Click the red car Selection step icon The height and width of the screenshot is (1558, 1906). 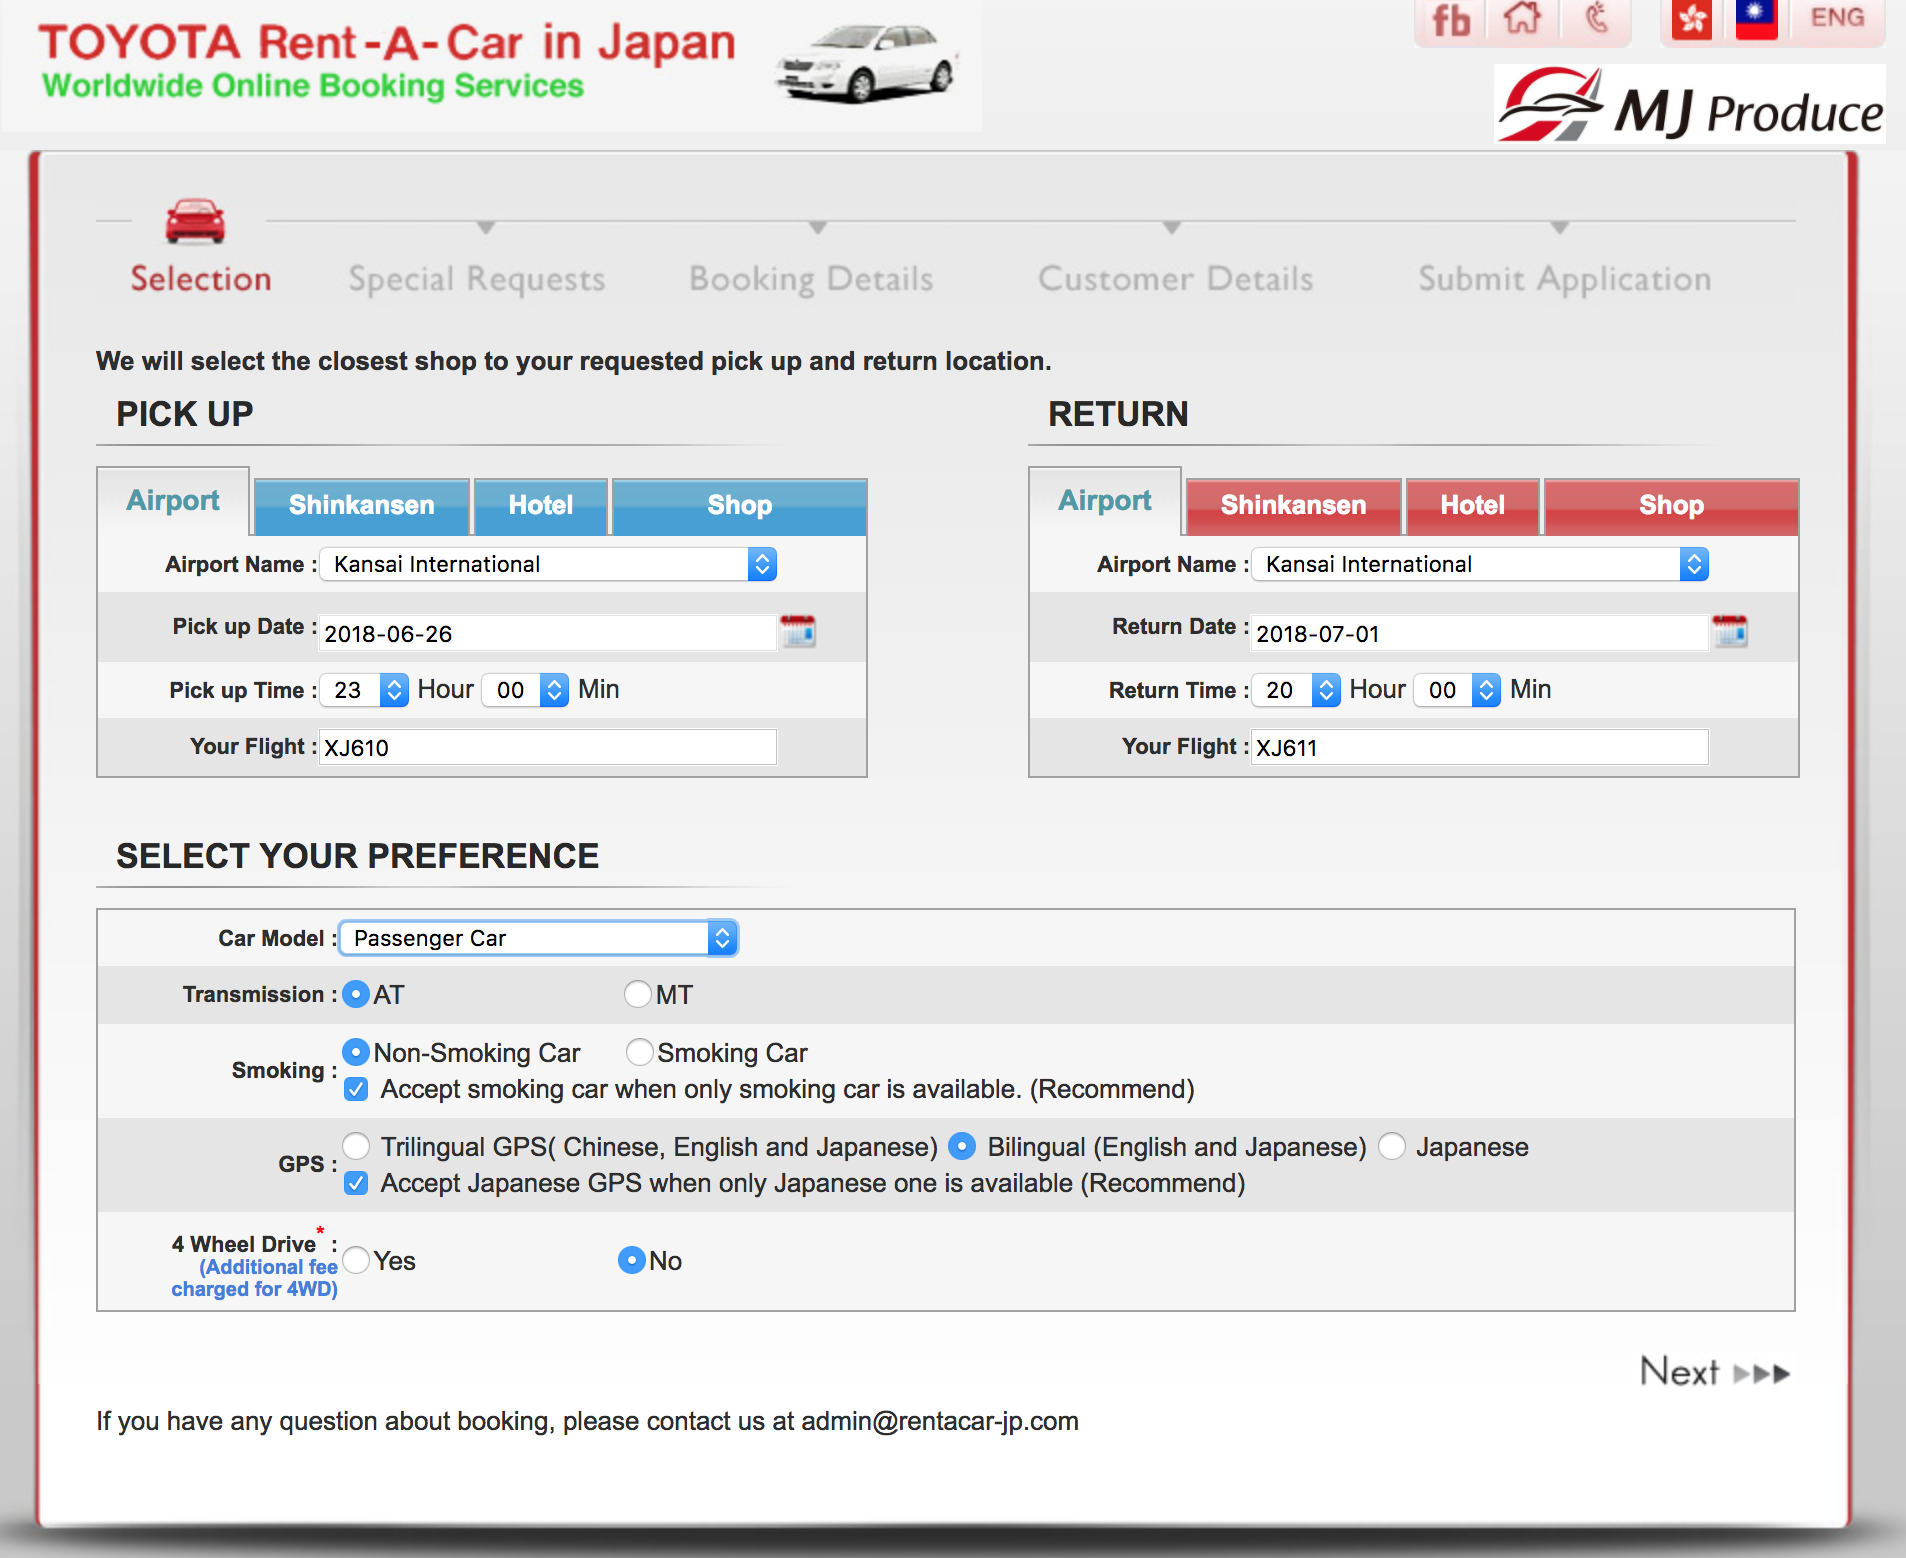coord(195,221)
